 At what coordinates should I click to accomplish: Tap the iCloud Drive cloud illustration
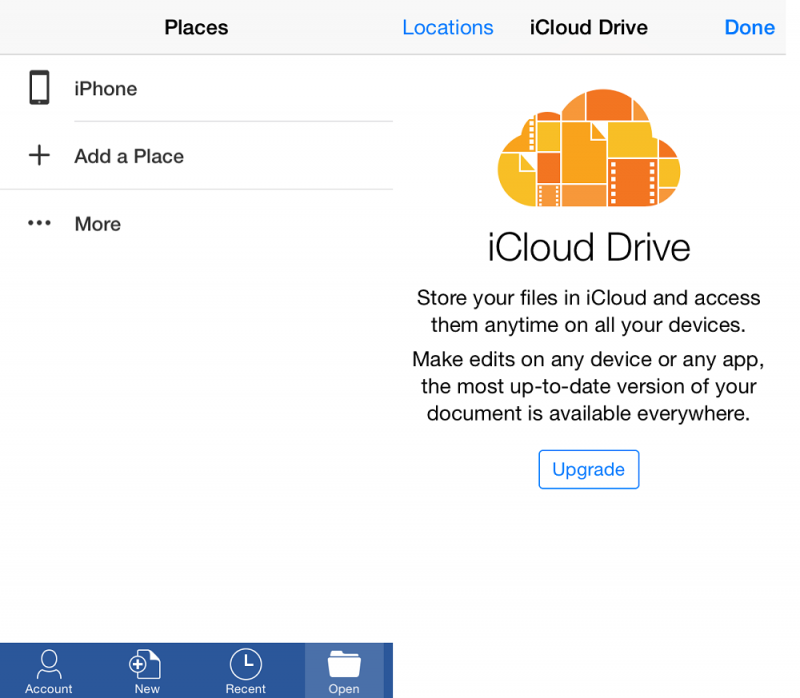589,150
